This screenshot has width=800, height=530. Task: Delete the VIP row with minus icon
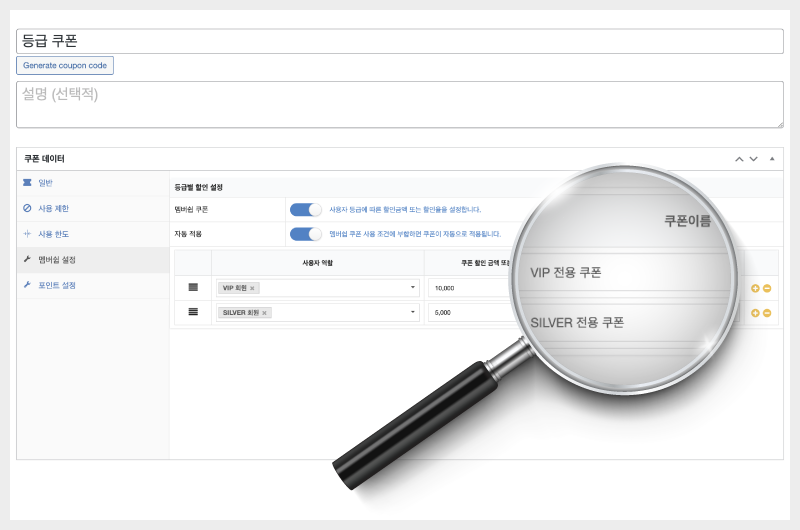(767, 288)
